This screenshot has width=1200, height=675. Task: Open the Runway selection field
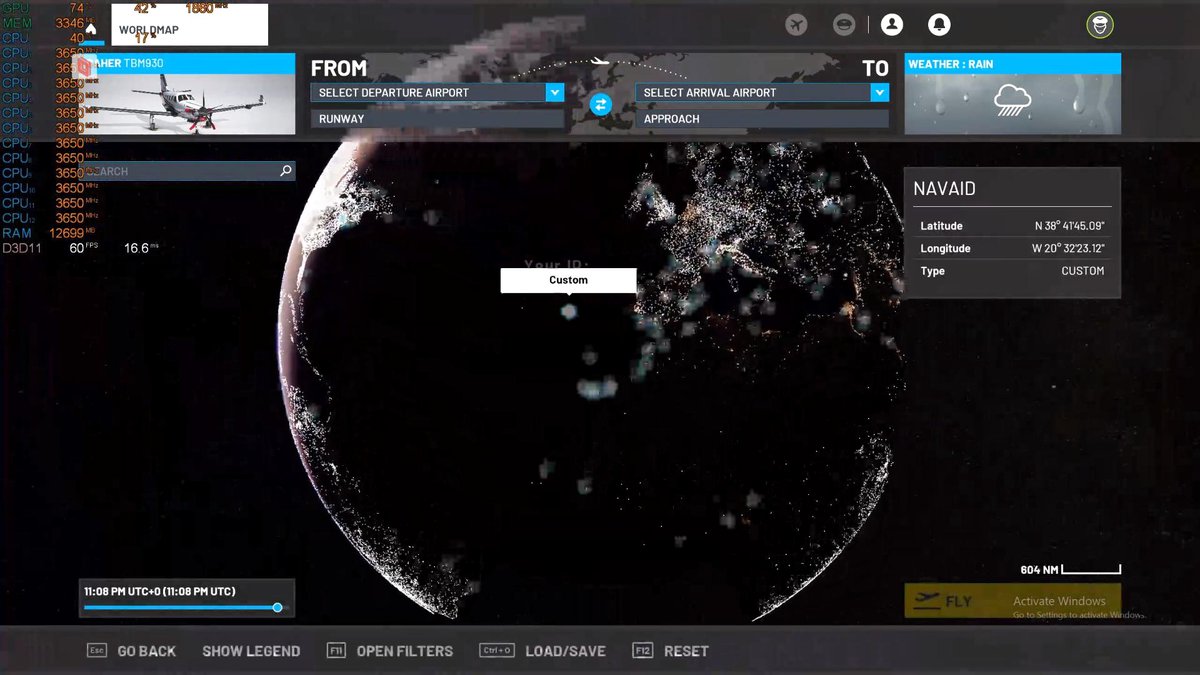tap(437, 119)
